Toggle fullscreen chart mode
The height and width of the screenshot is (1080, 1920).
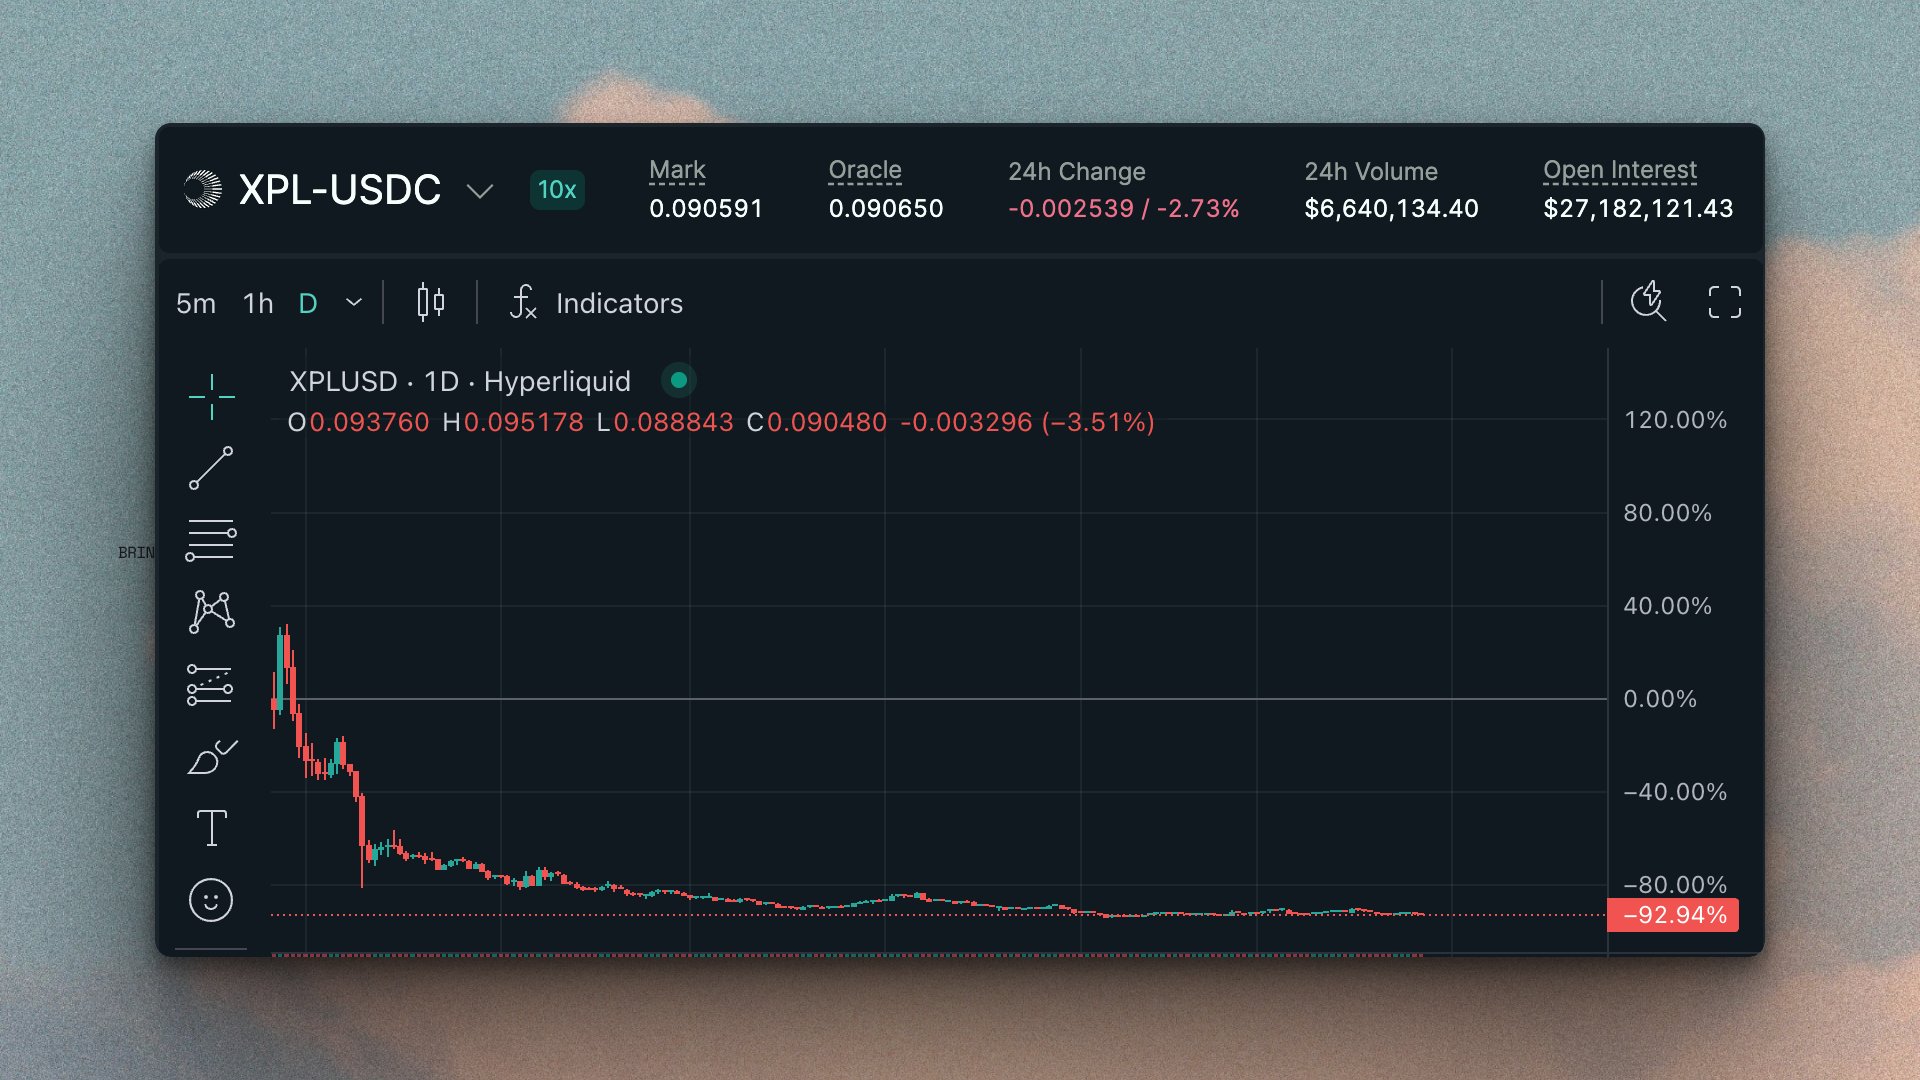click(x=1724, y=302)
